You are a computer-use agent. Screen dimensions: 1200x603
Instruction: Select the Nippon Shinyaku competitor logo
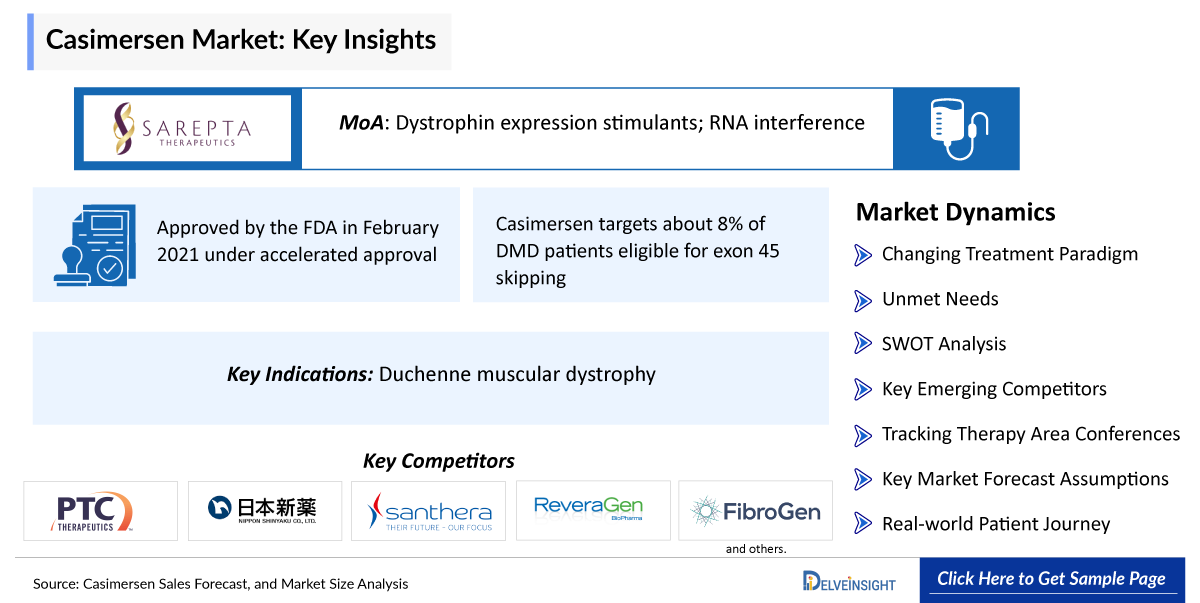(x=264, y=511)
